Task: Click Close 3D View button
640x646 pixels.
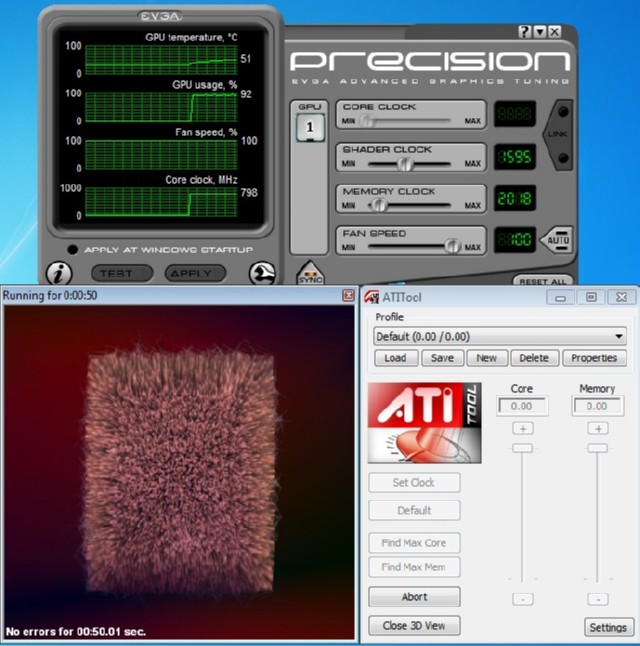Action: click(414, 626)
